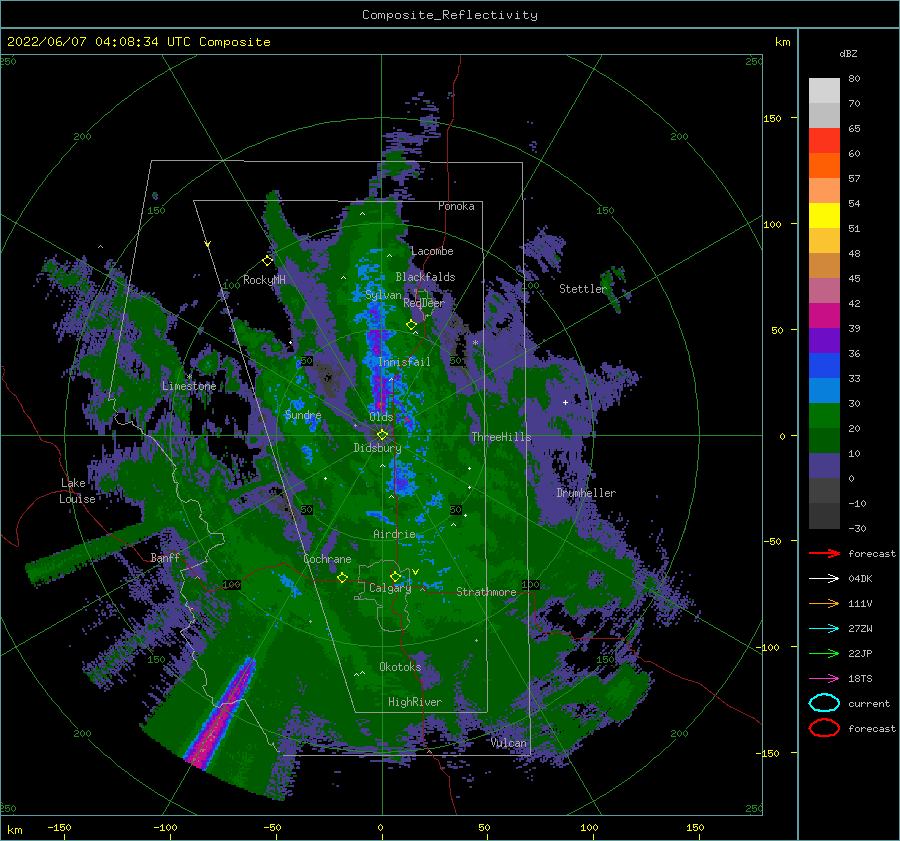Choose the bright green 30–20 dBZ swatch

coord(824,416)
